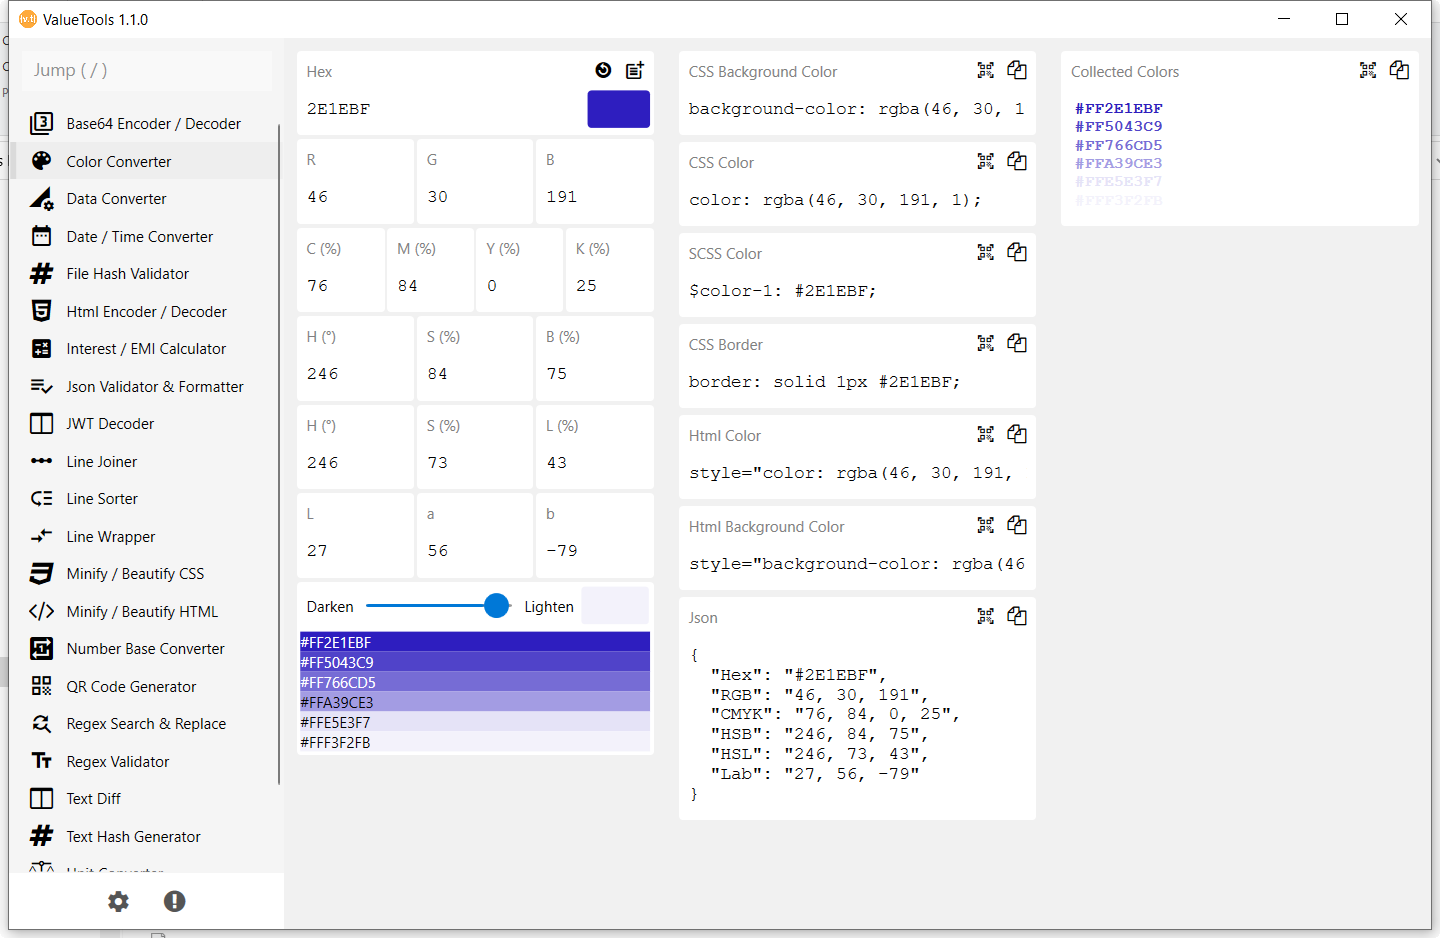Click the Darken label
The height and width of the screenshot is (938, 1440).
click(330, 607)
